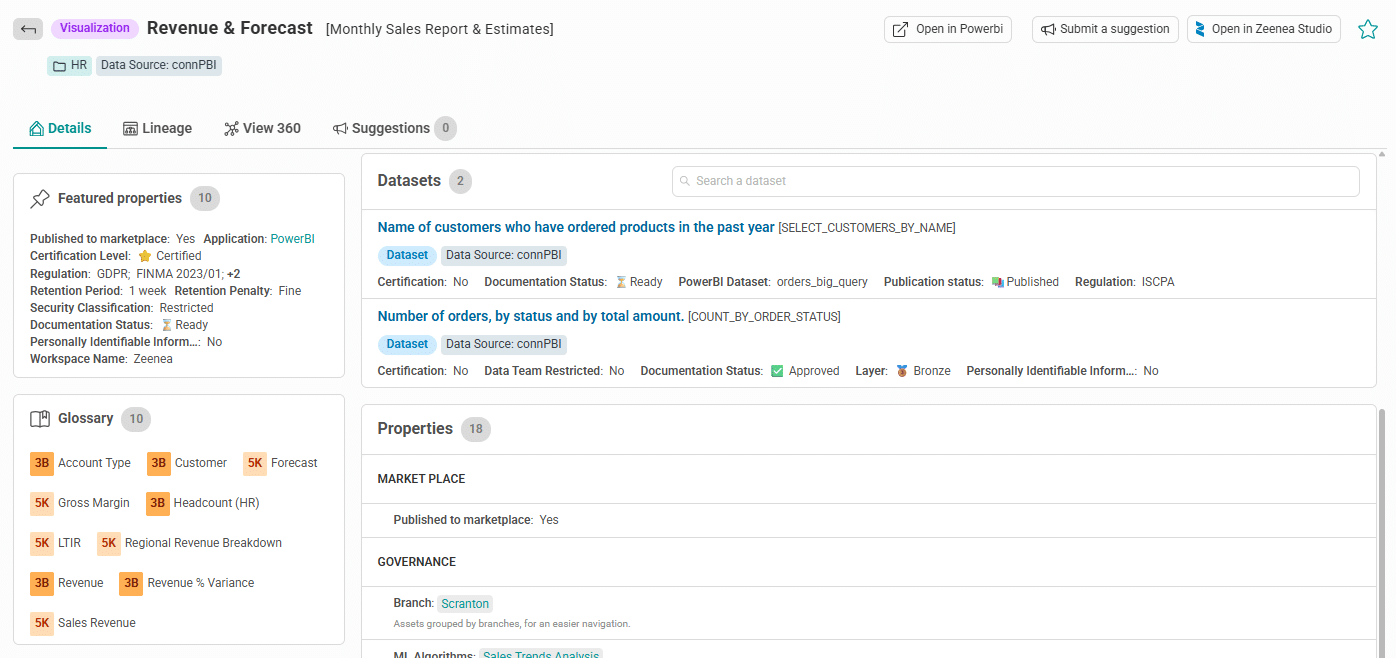Click the "Sales Trends Analysis" ML algorithms link
The width and height of the screenshot is (1396, 658).
540,653
